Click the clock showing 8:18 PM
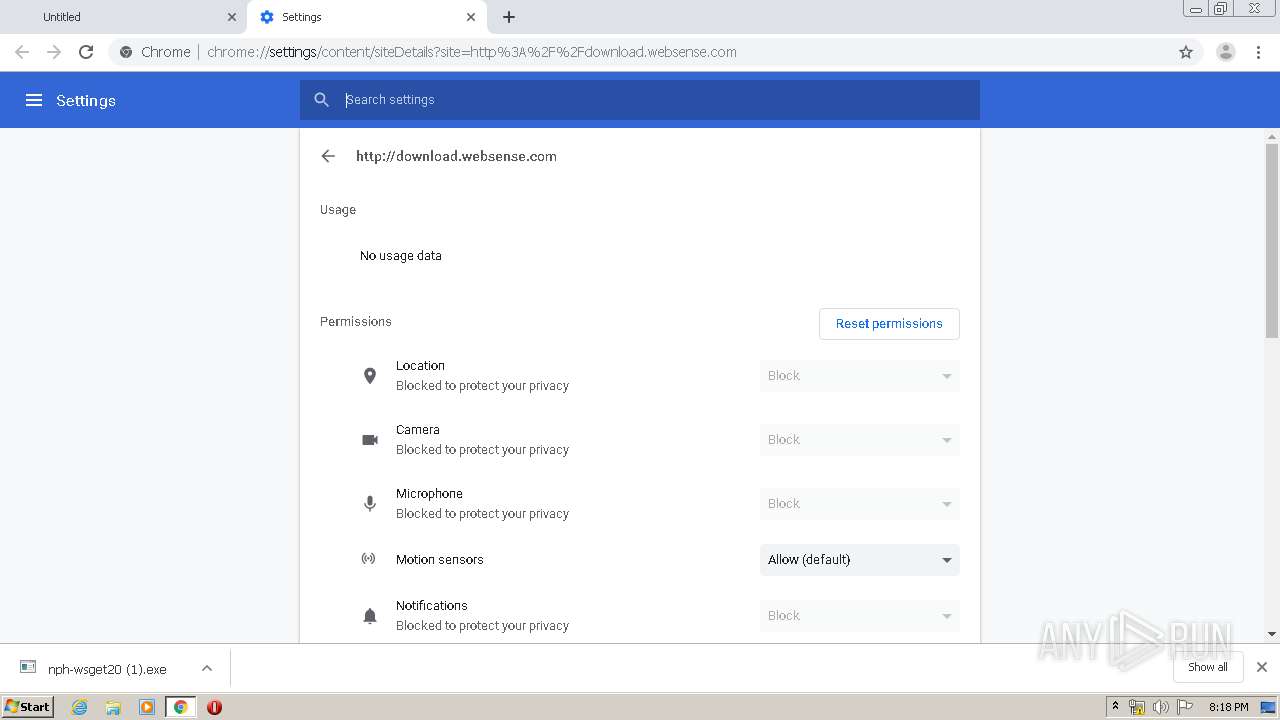 1228,707
